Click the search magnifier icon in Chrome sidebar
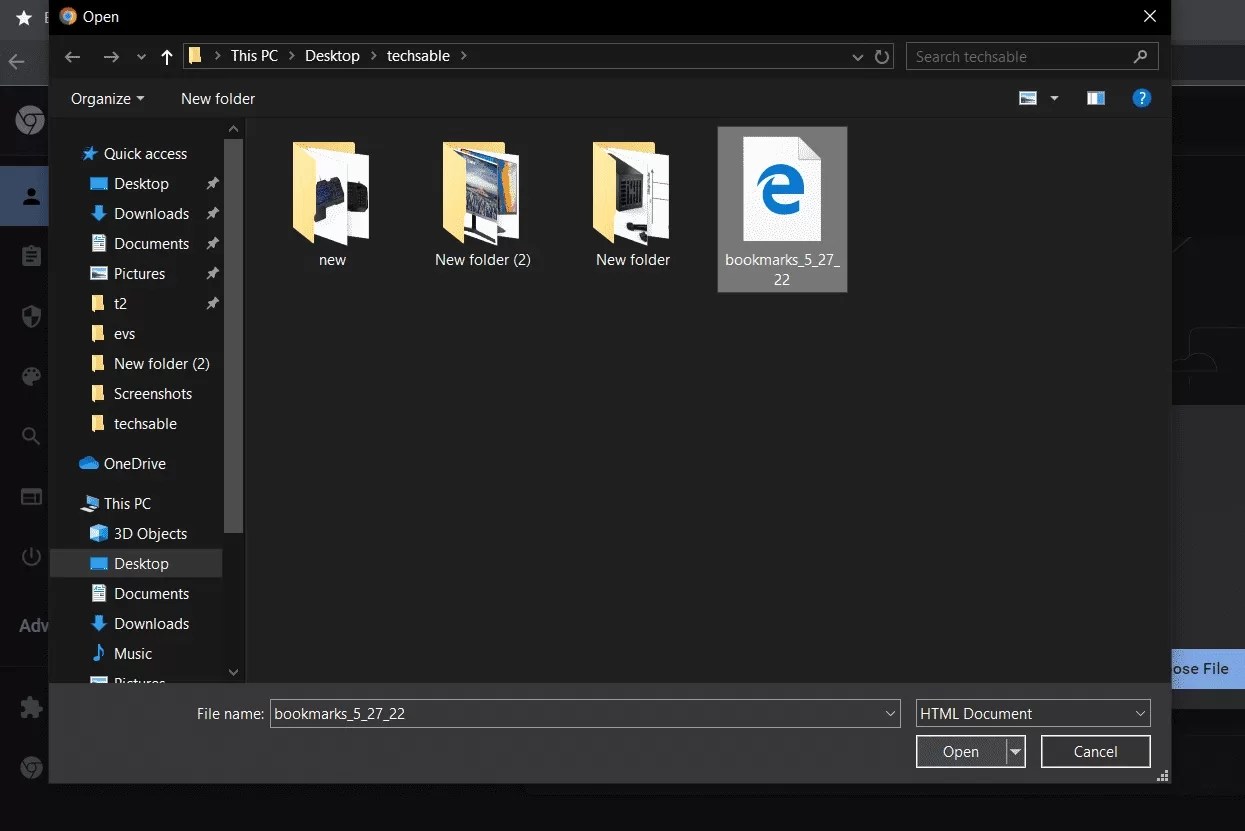 [30, 436]
